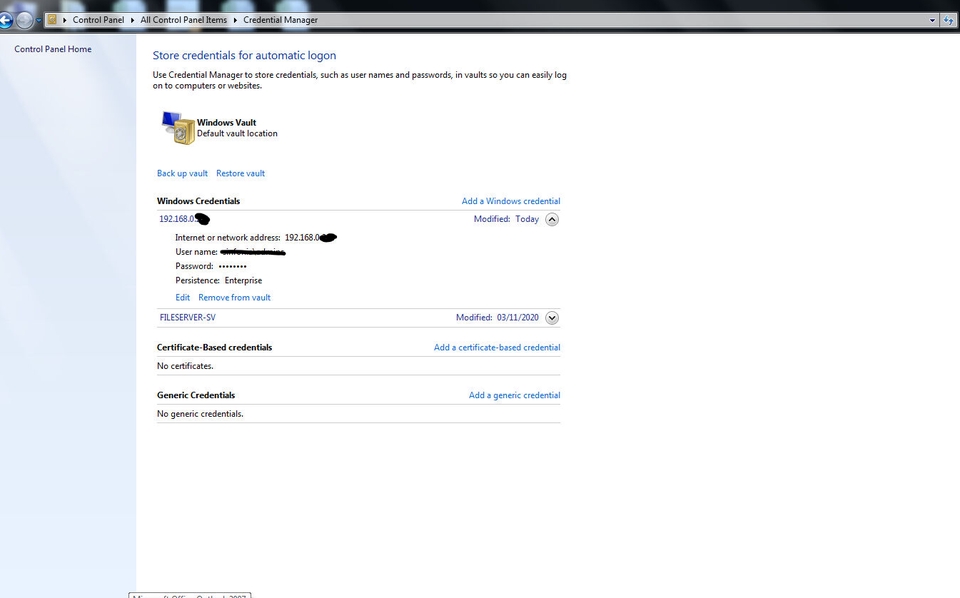This screenshot has width=960, height=598.
Task: Expand arrow after All Control Panel Items
Action: 235,20
